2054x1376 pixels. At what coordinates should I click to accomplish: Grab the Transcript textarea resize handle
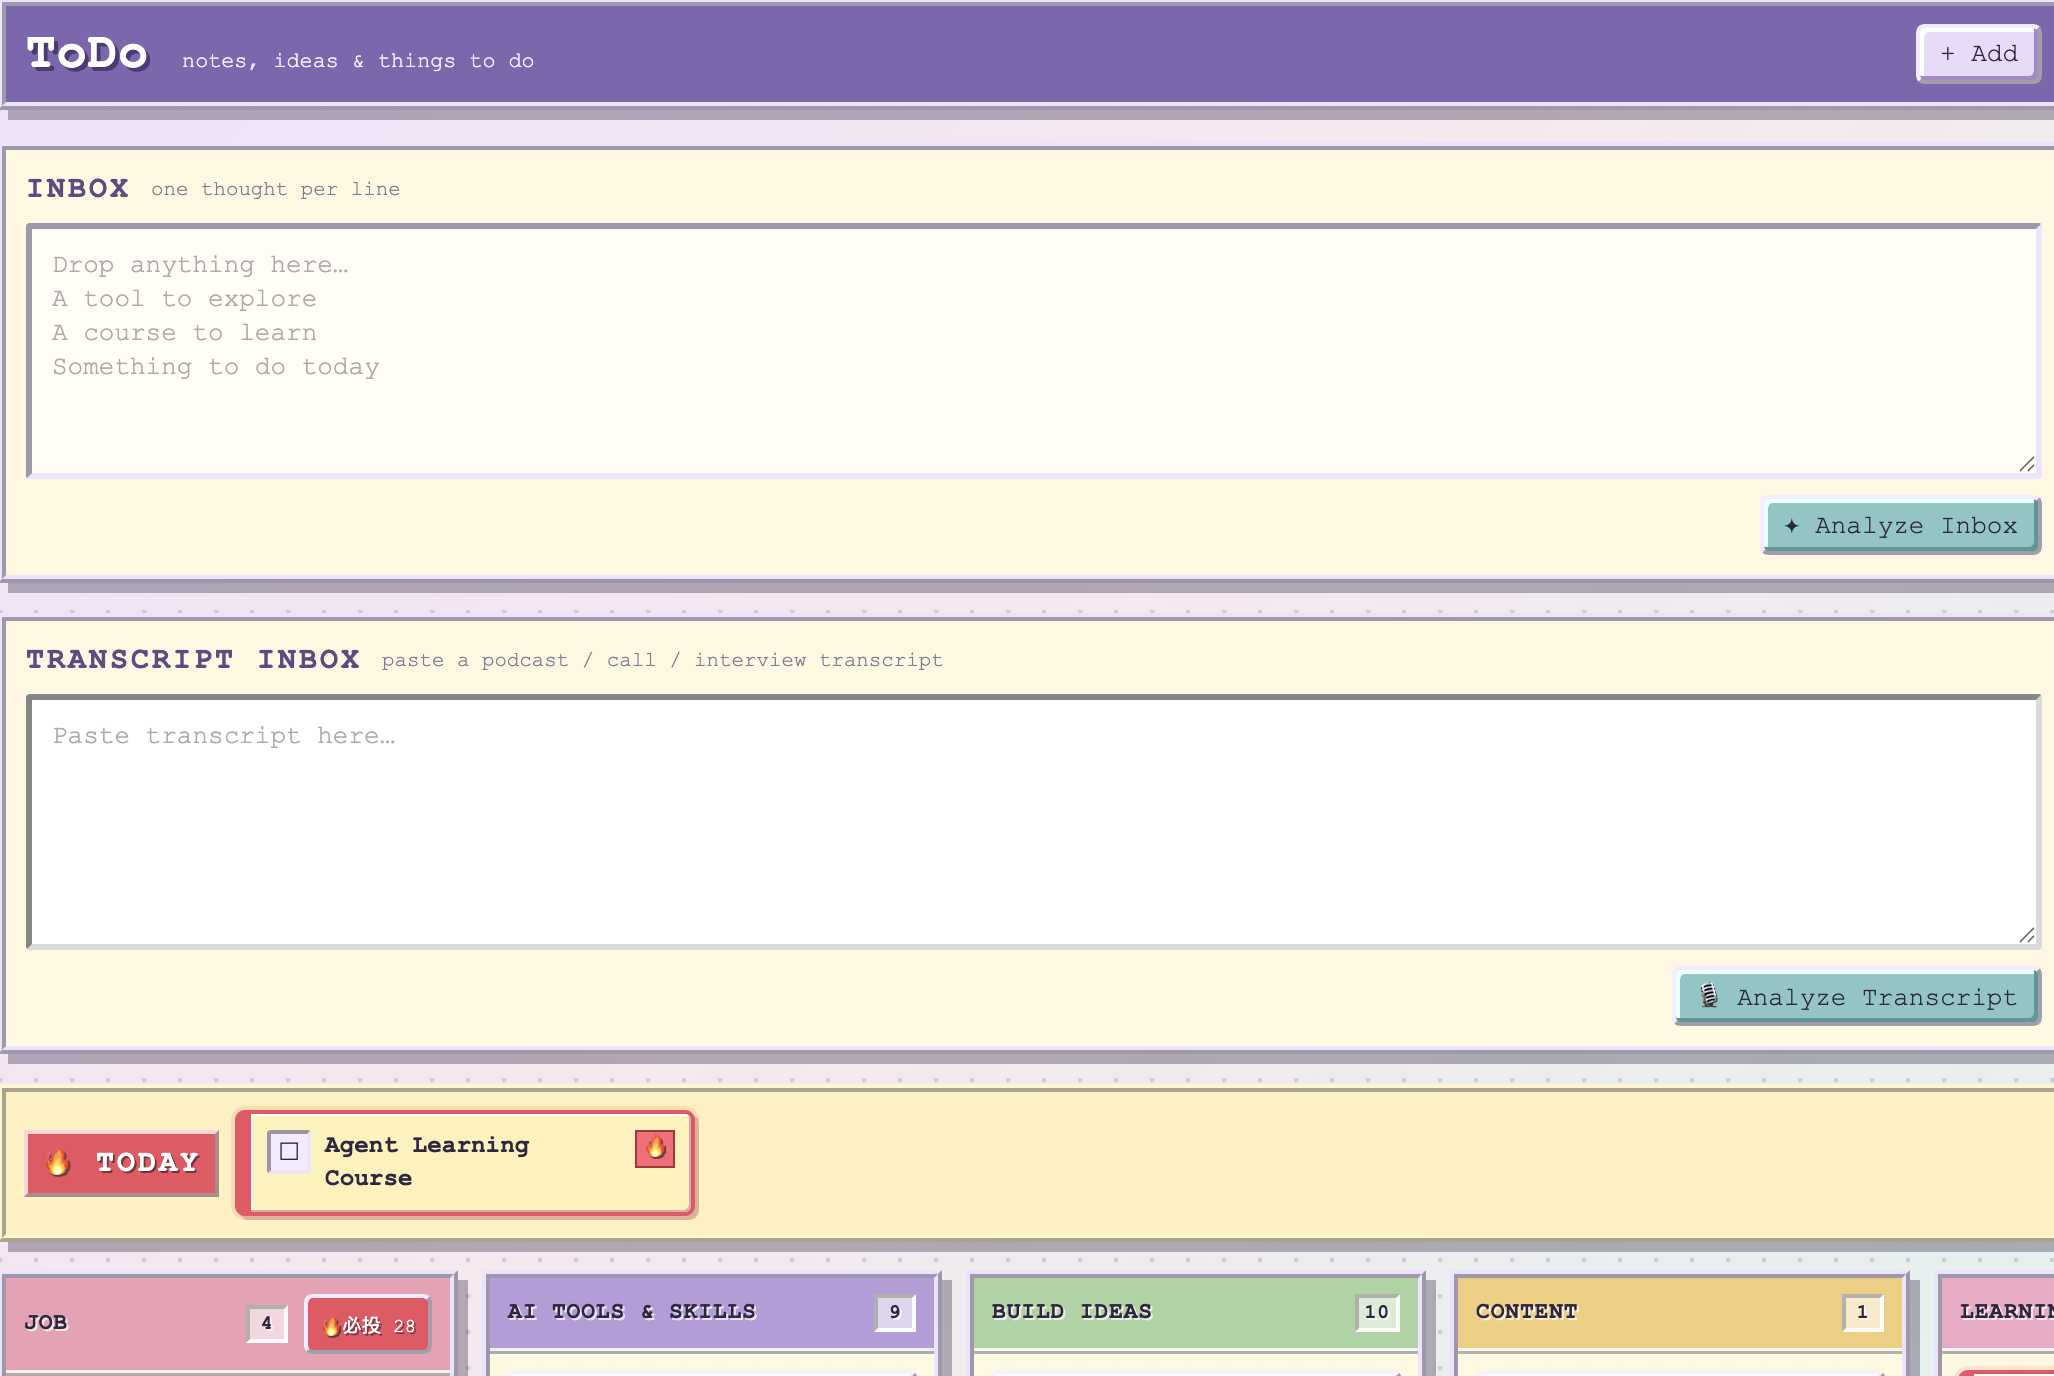click(2027, 935)
